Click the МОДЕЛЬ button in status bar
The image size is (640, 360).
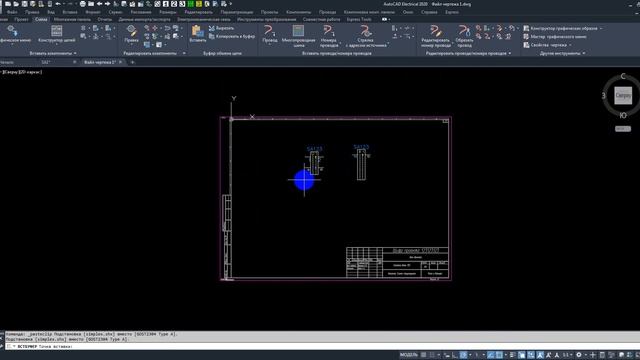click(409, 355)
